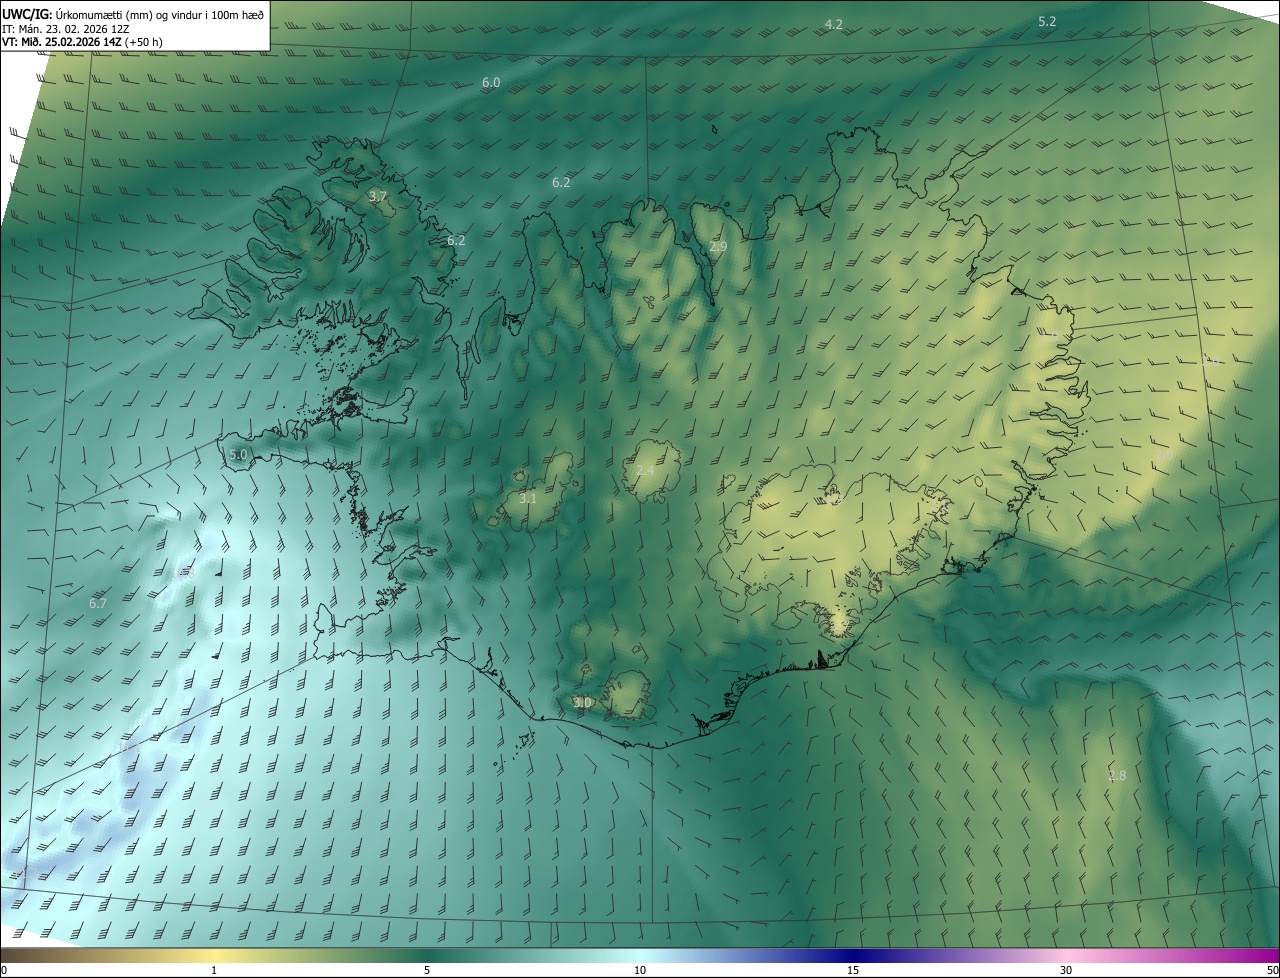Click the color scale label 10
This screenshot has height=978, width=1280.
tap(640, 970)
